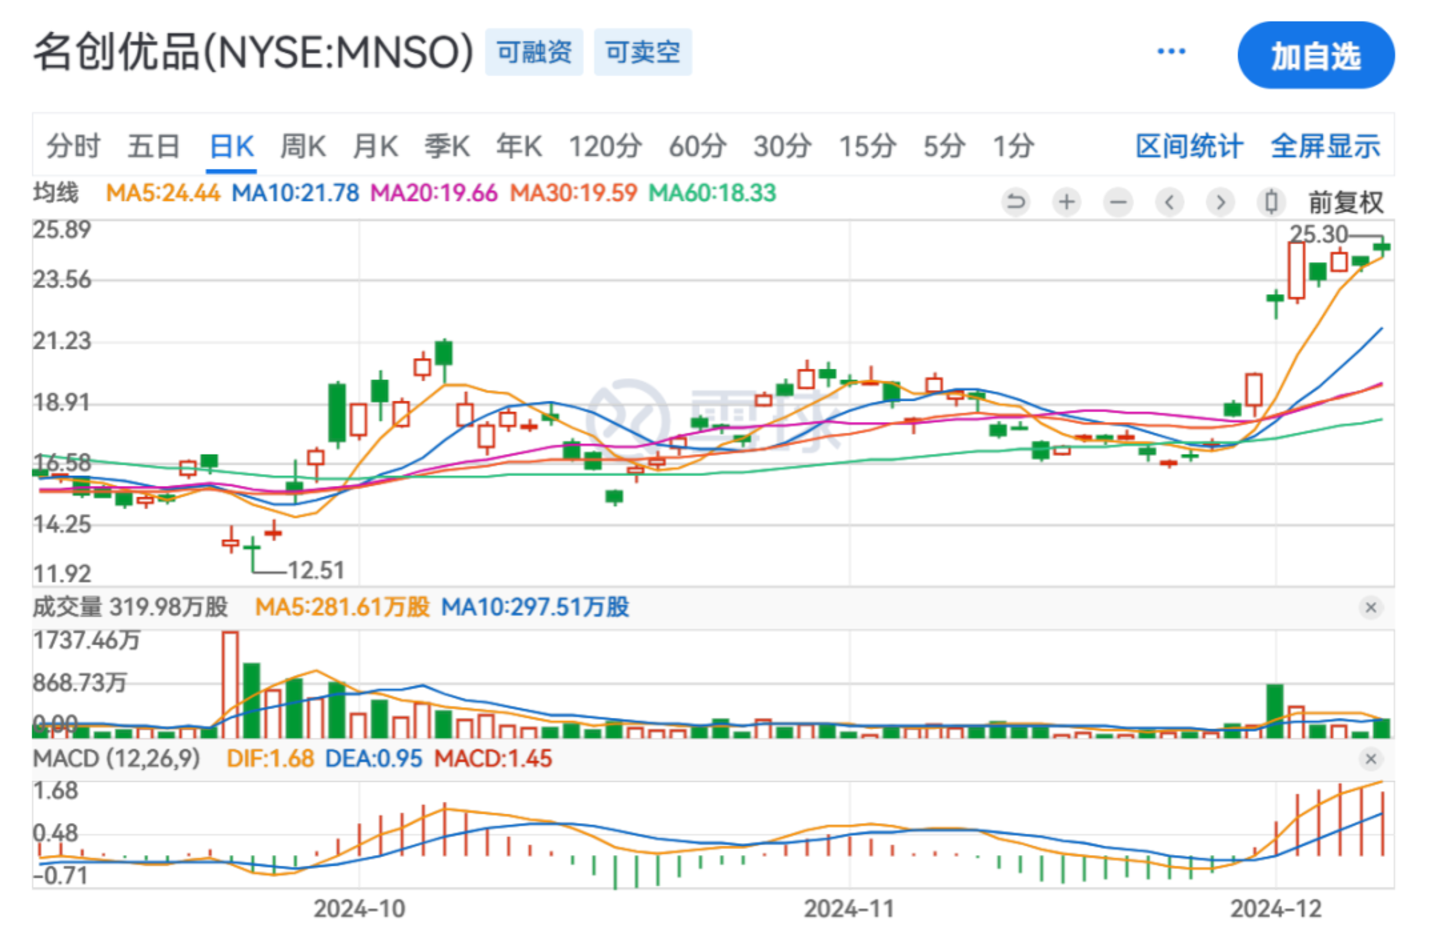This screenshot has height=930, width=1439.
Task: Click the candlestick chart style icon
Action: 1271,203
